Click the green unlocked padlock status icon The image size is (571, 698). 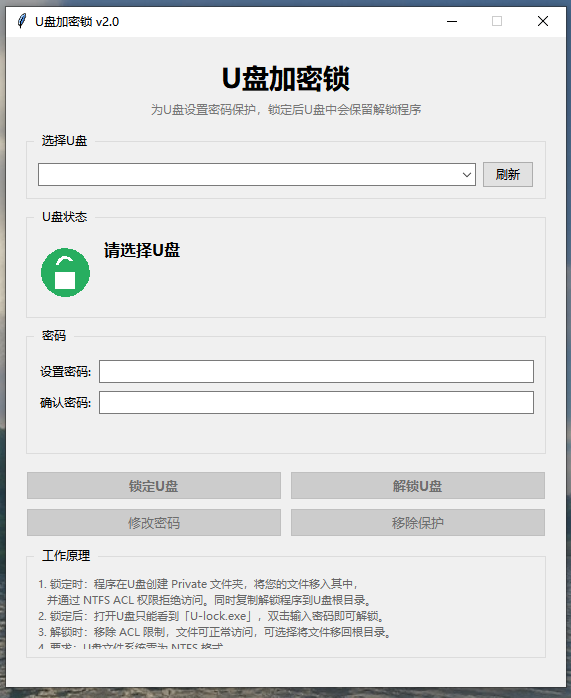coord(65,272)
